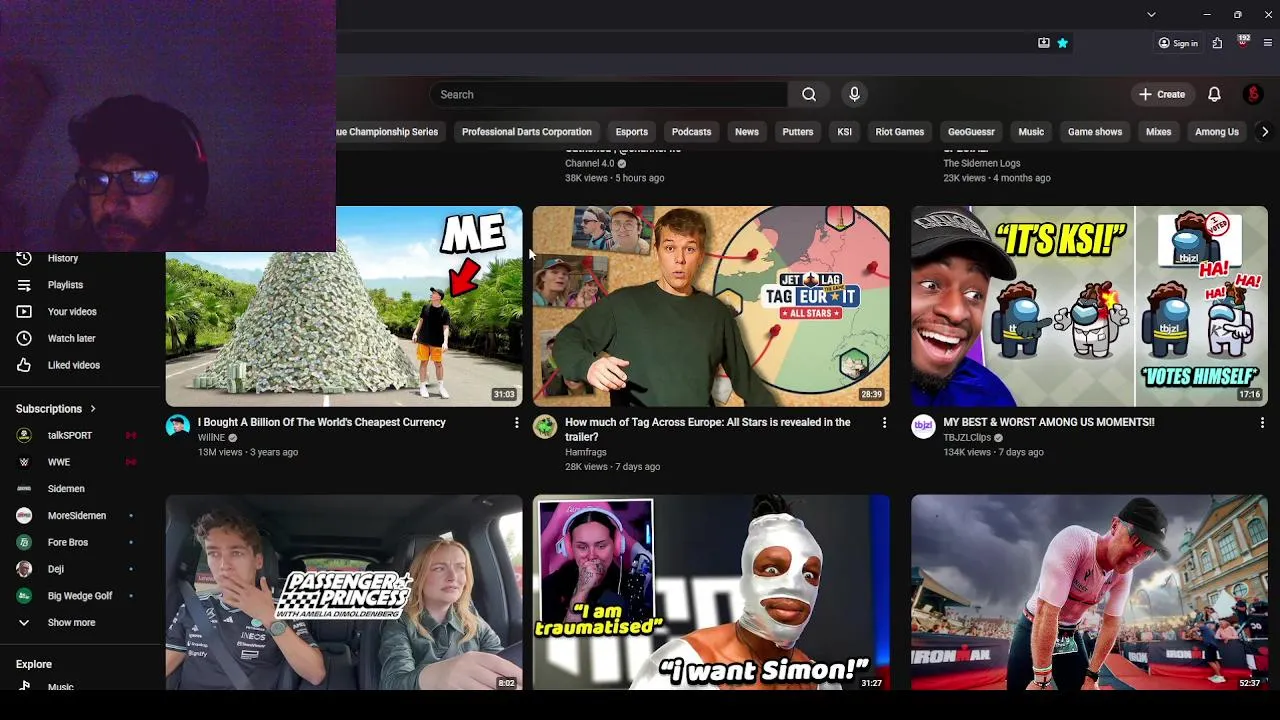The height and width of the screenshot is (720, 1280).
Task: Open 'MY BEST & WORST AMONG US MOMENTS!!' title
Action: pyautogui.click(x=1048, y=422)
